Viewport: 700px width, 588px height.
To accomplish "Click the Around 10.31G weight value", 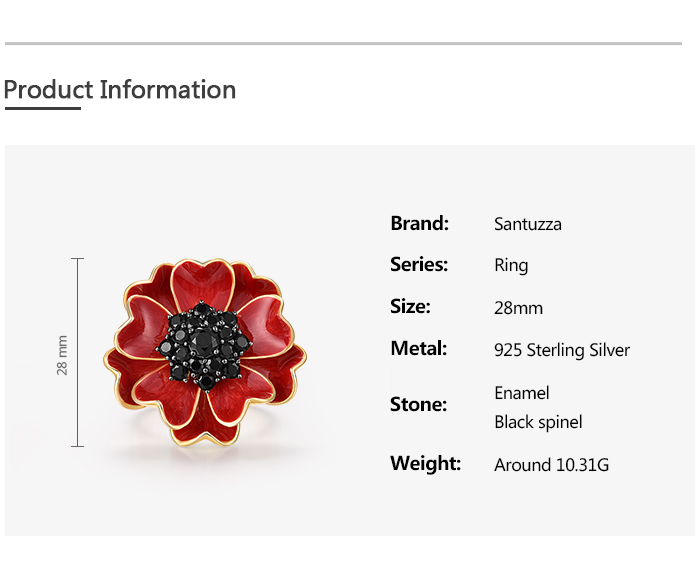I will tap(551, 465).
